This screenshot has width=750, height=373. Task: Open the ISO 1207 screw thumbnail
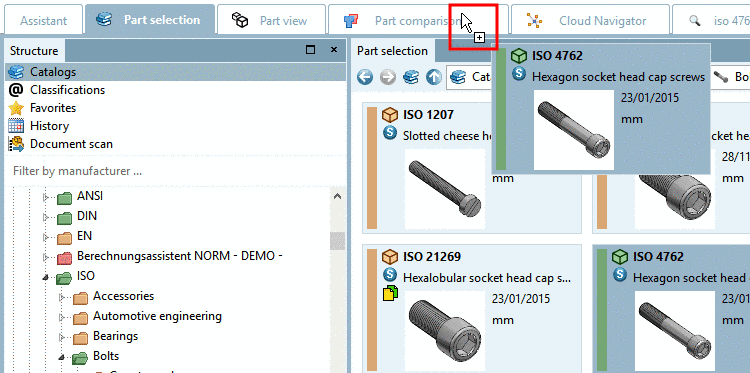click(x=445, y=190)
